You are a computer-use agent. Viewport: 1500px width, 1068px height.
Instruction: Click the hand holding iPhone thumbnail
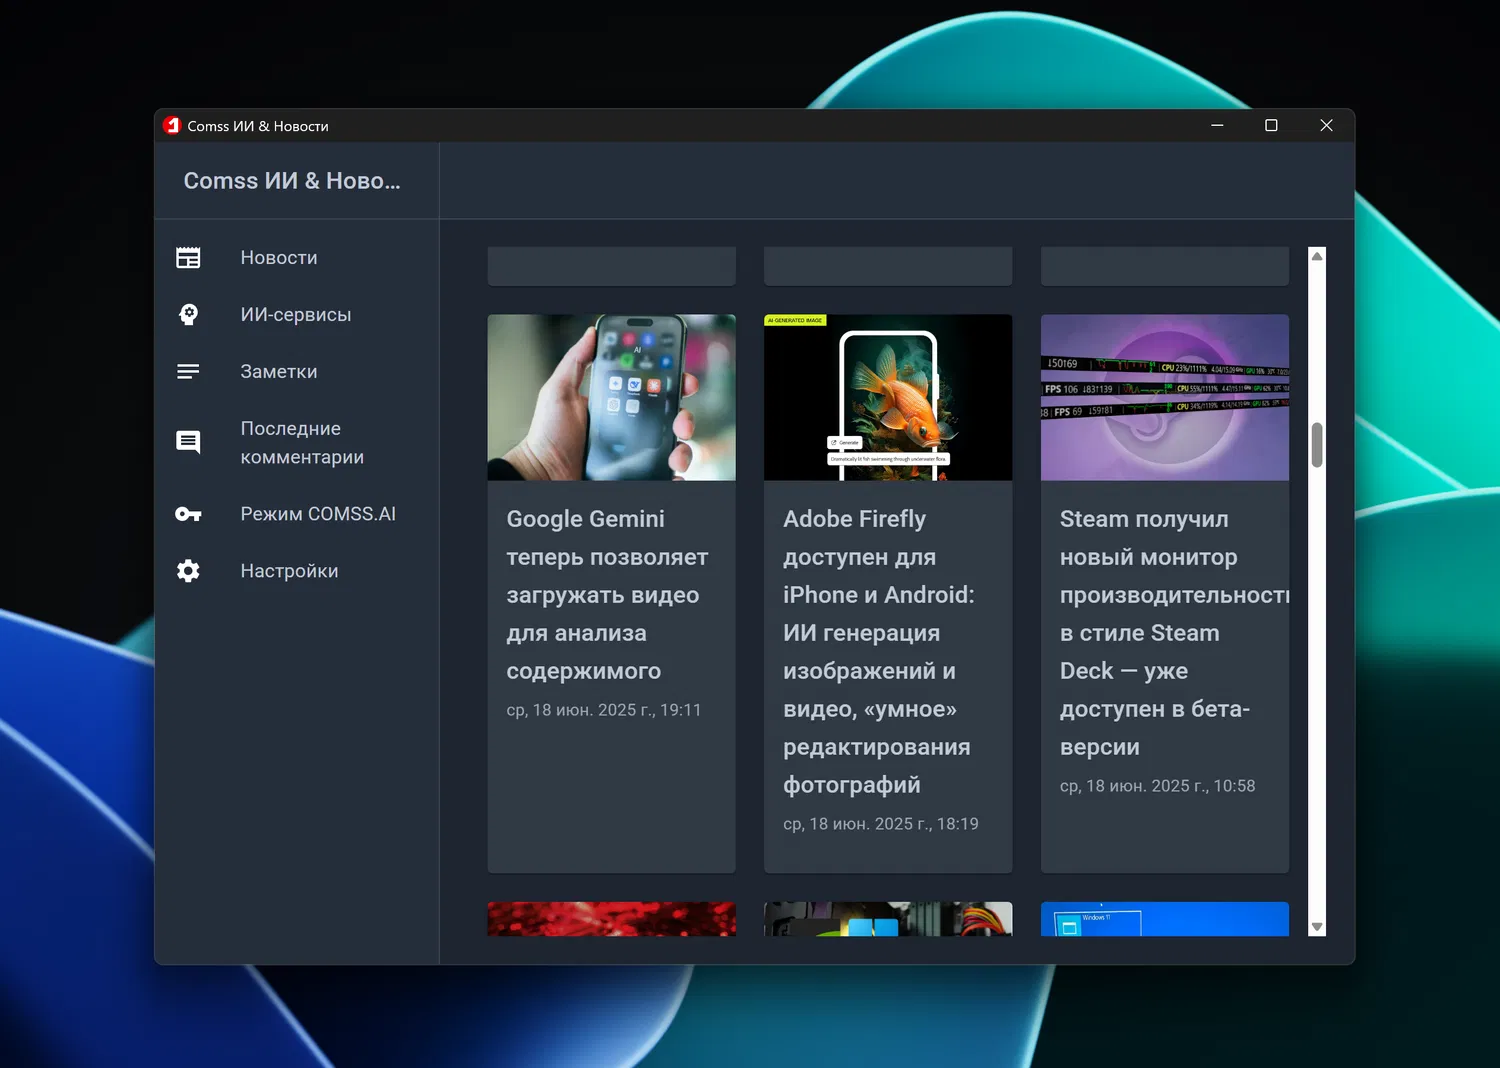pyautogui.click(x=611, y=398)
